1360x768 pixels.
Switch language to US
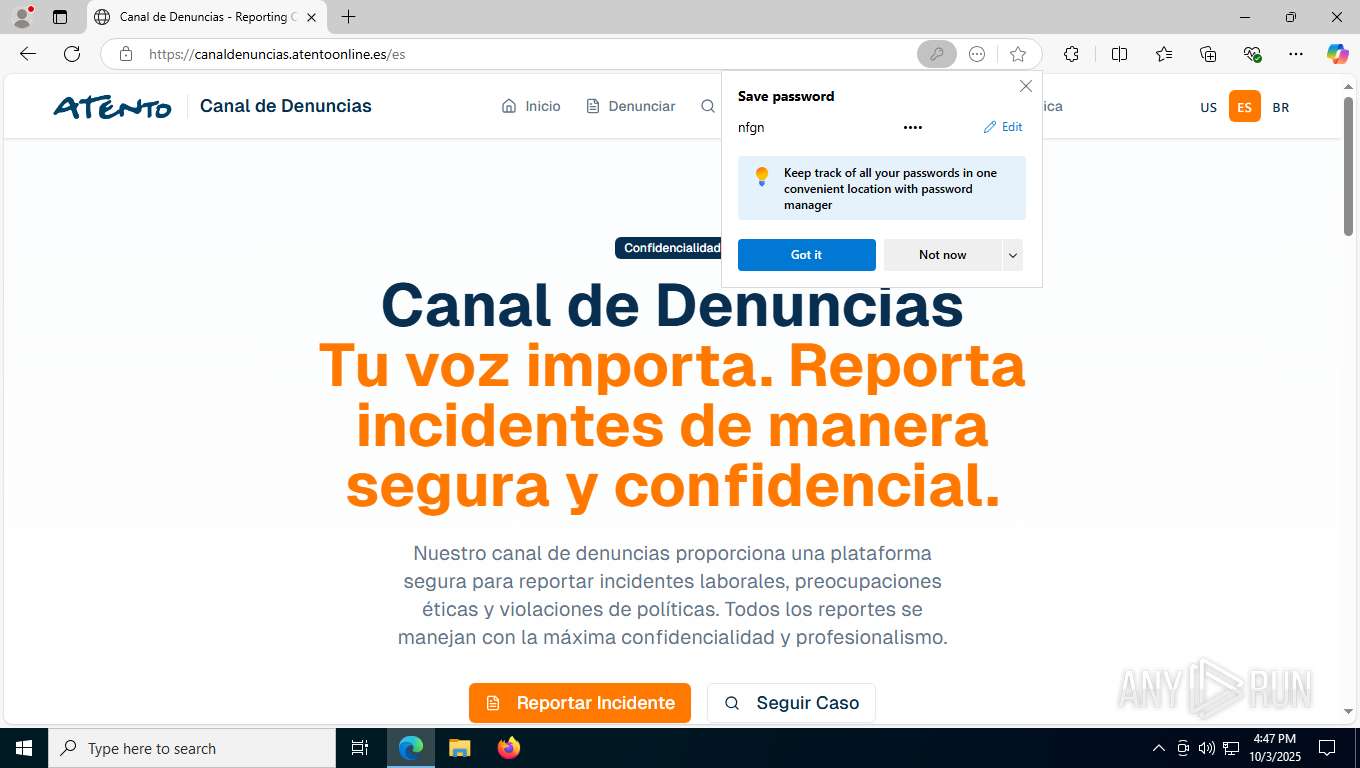click(1209, 107)
